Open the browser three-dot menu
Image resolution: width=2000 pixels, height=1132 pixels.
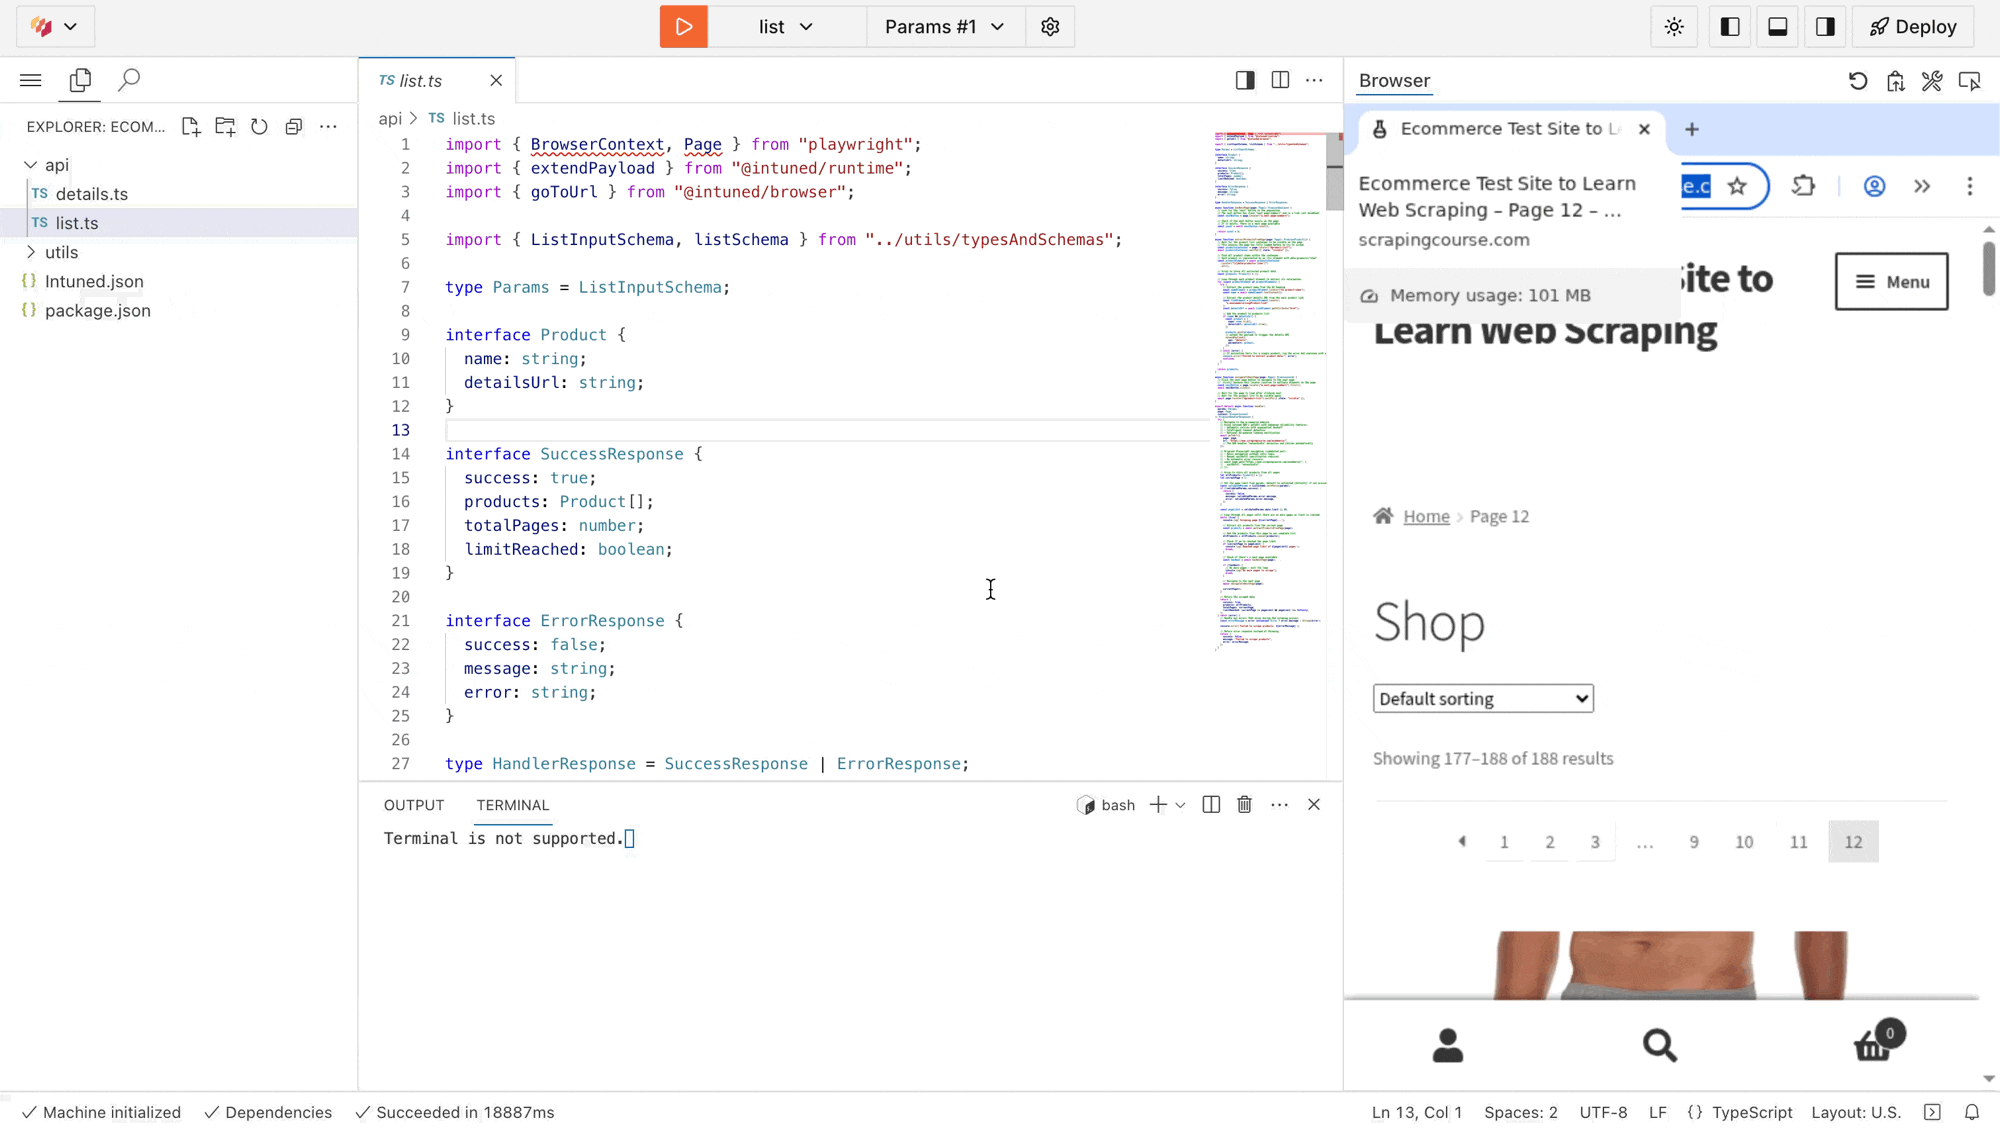coord(1969,186)
